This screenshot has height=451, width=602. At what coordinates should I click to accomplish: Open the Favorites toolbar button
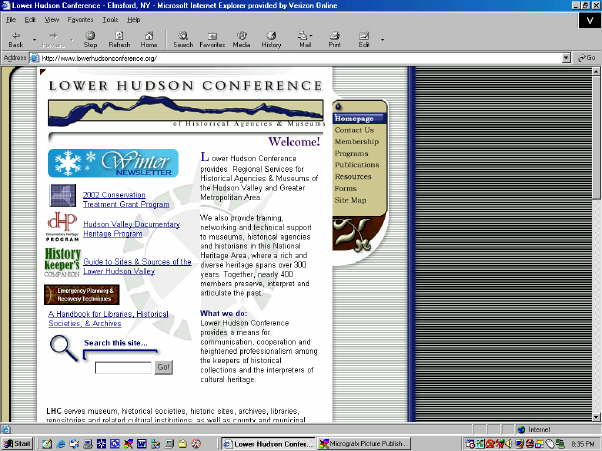coord(212,40)
